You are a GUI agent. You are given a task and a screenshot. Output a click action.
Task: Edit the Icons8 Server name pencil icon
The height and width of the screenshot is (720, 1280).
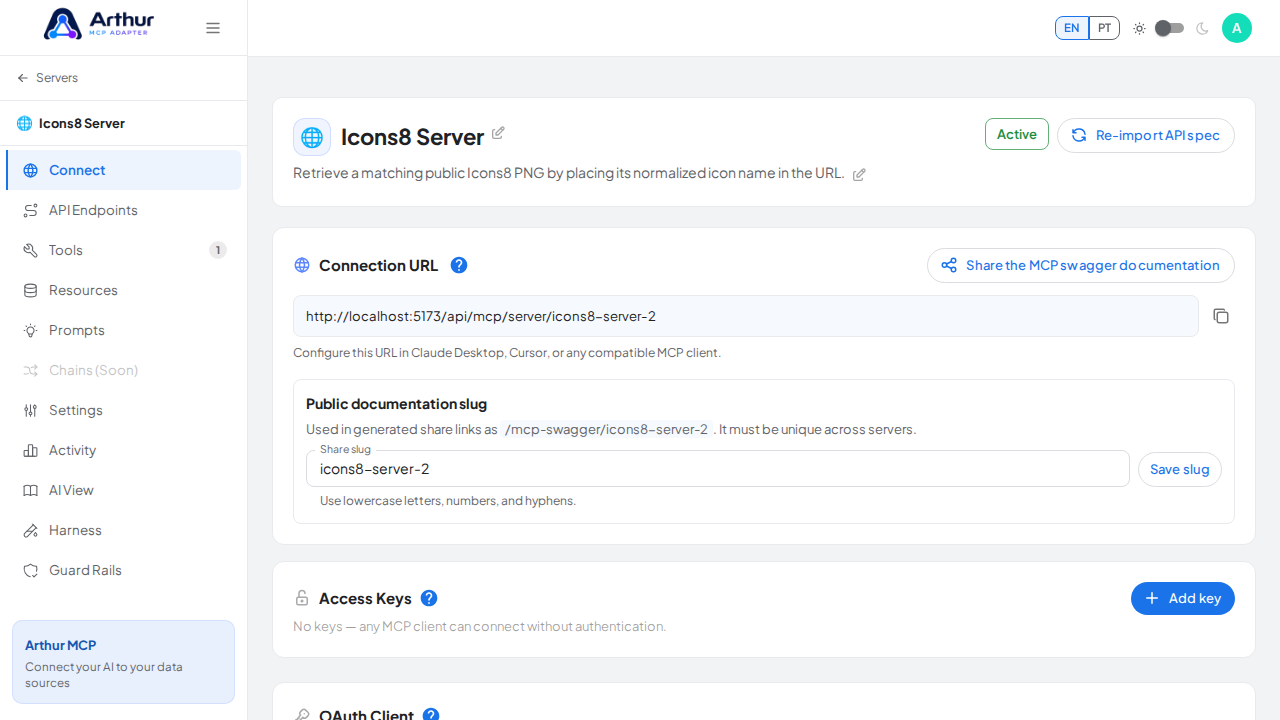[498, 133]
